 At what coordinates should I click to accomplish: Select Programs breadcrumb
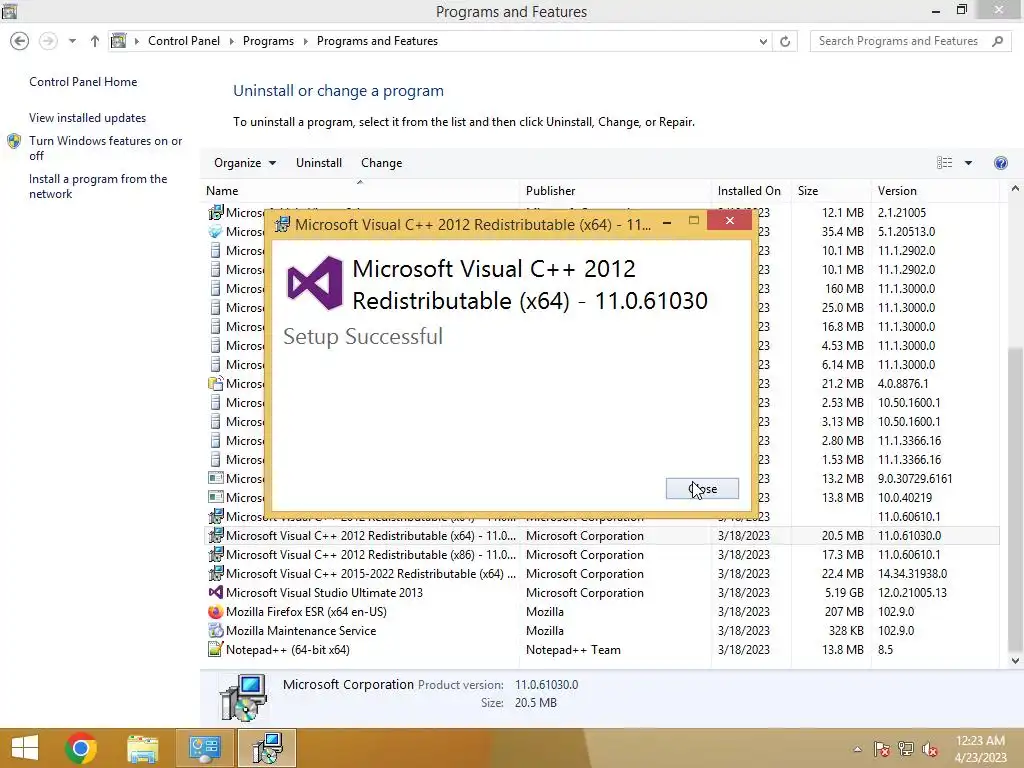(268, 40)
